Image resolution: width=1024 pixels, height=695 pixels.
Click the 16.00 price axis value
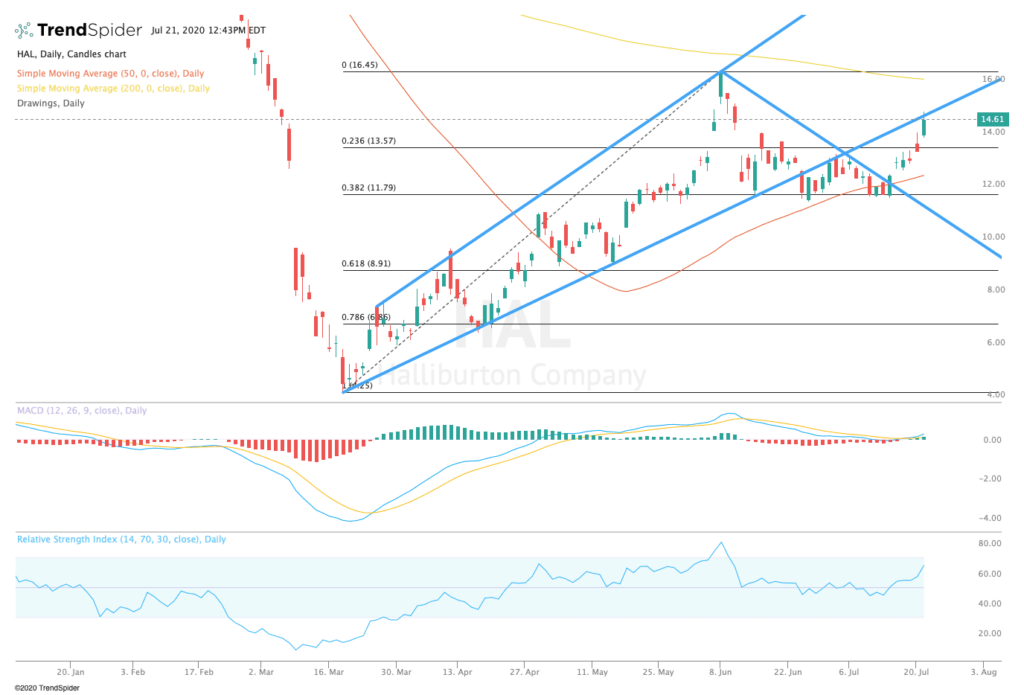[x=993, y=78]
